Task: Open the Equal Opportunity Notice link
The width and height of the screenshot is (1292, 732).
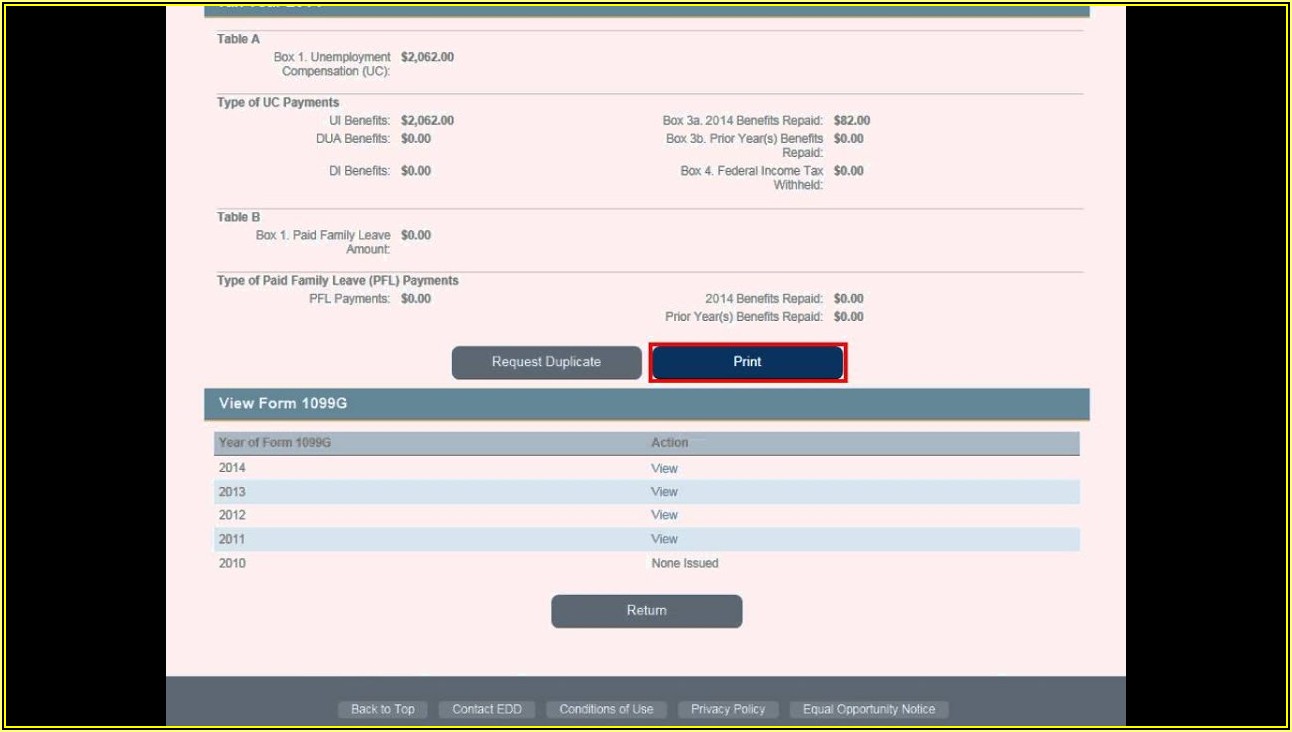Action: (x=868, y=709)
